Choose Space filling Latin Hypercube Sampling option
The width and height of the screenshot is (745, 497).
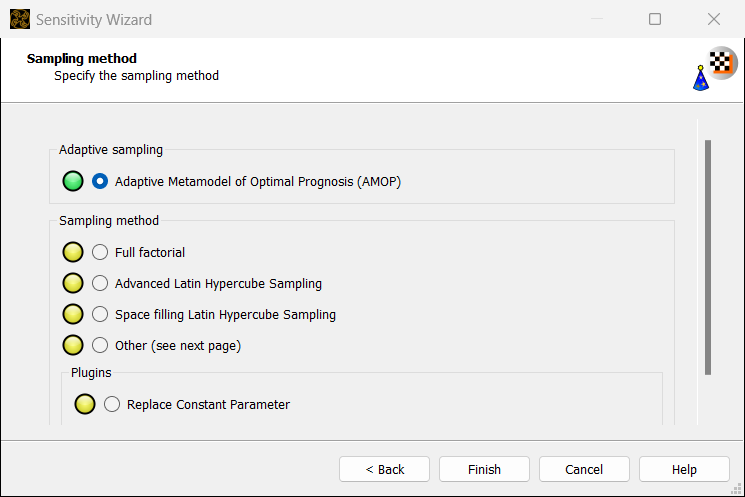100,314
